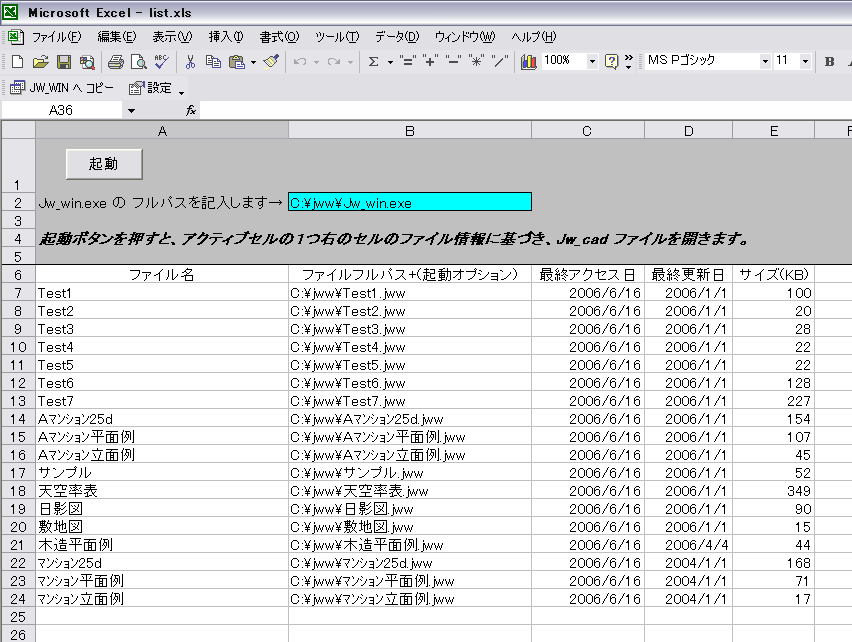The height and width of the screenshot is (642, 852).
Task: Select column D header
Action: [x=688, y=131]
